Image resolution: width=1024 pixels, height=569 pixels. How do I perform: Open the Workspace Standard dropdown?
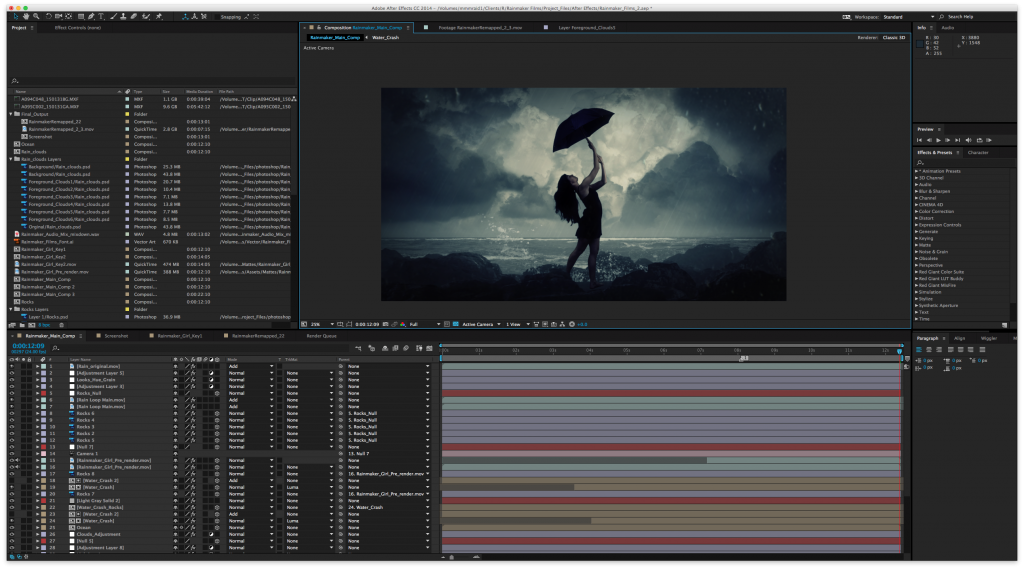point(909,17)
